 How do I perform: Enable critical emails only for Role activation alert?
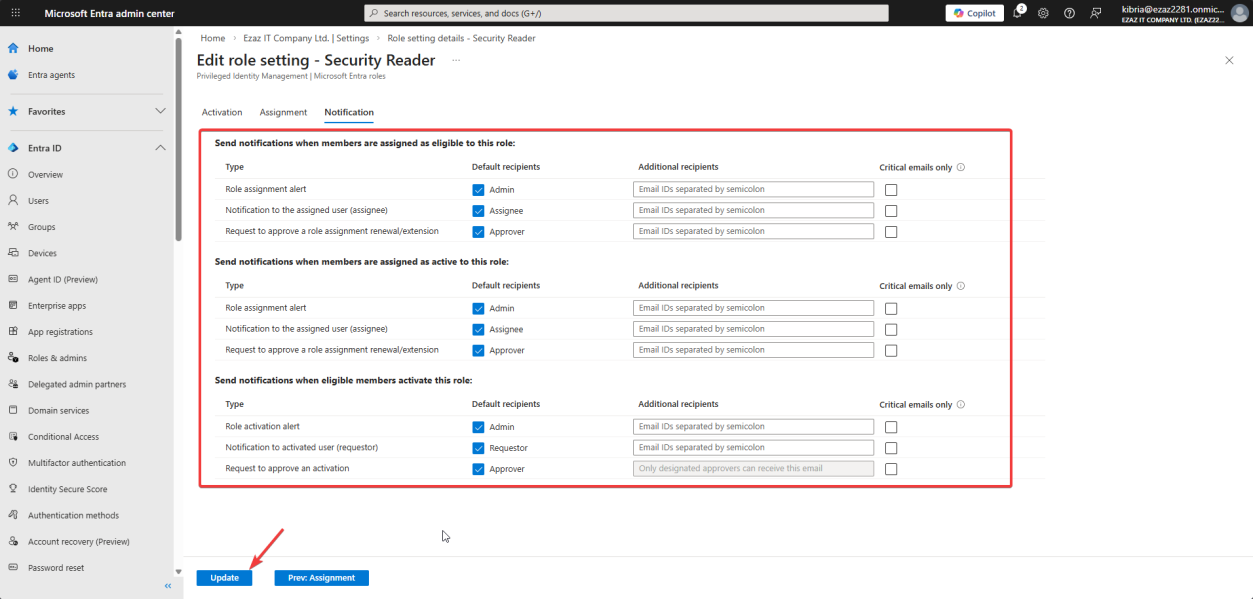click(891, 428)
